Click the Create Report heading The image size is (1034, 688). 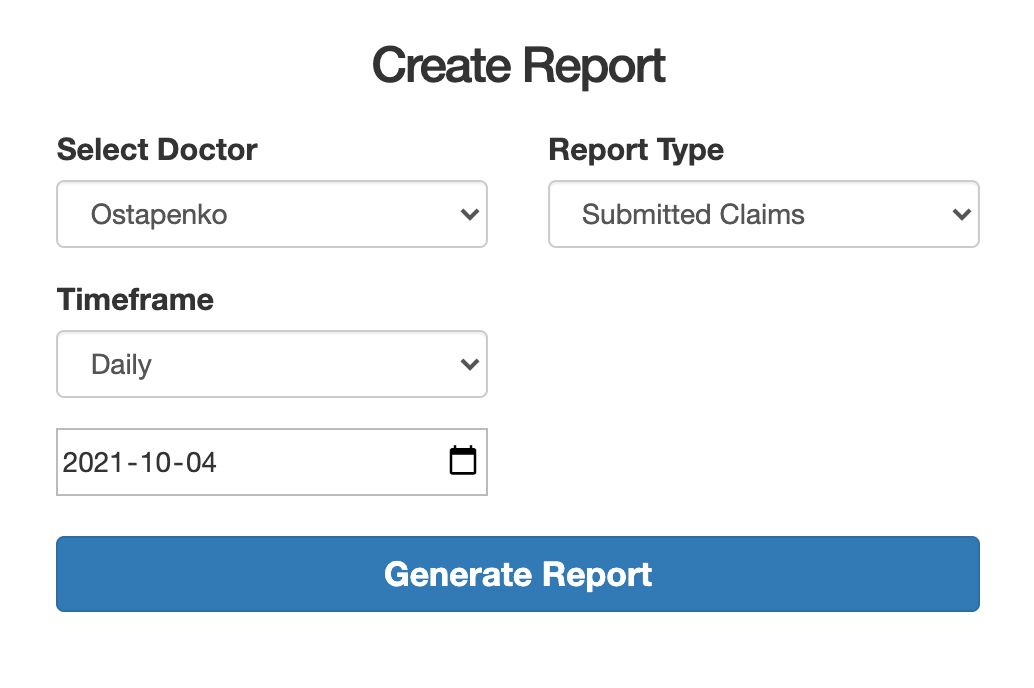click(518, 66)
